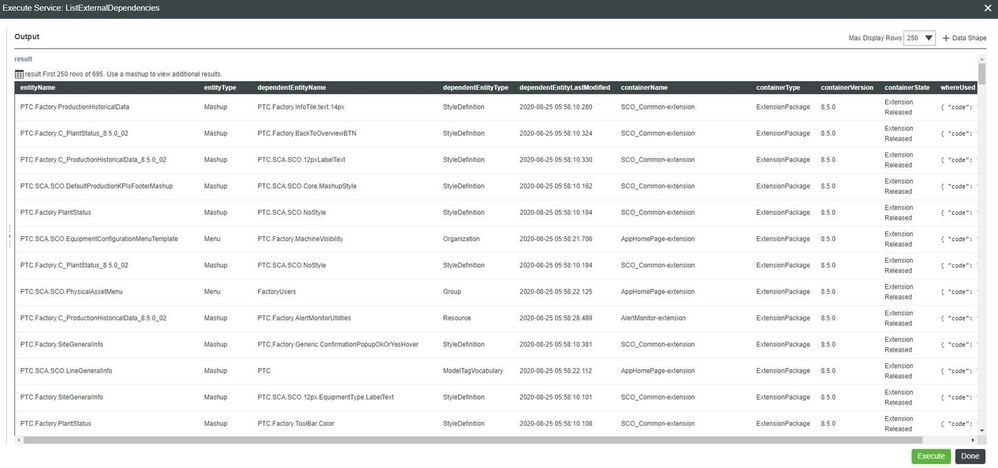Click the Resource type cell

[x=456, y=318]
